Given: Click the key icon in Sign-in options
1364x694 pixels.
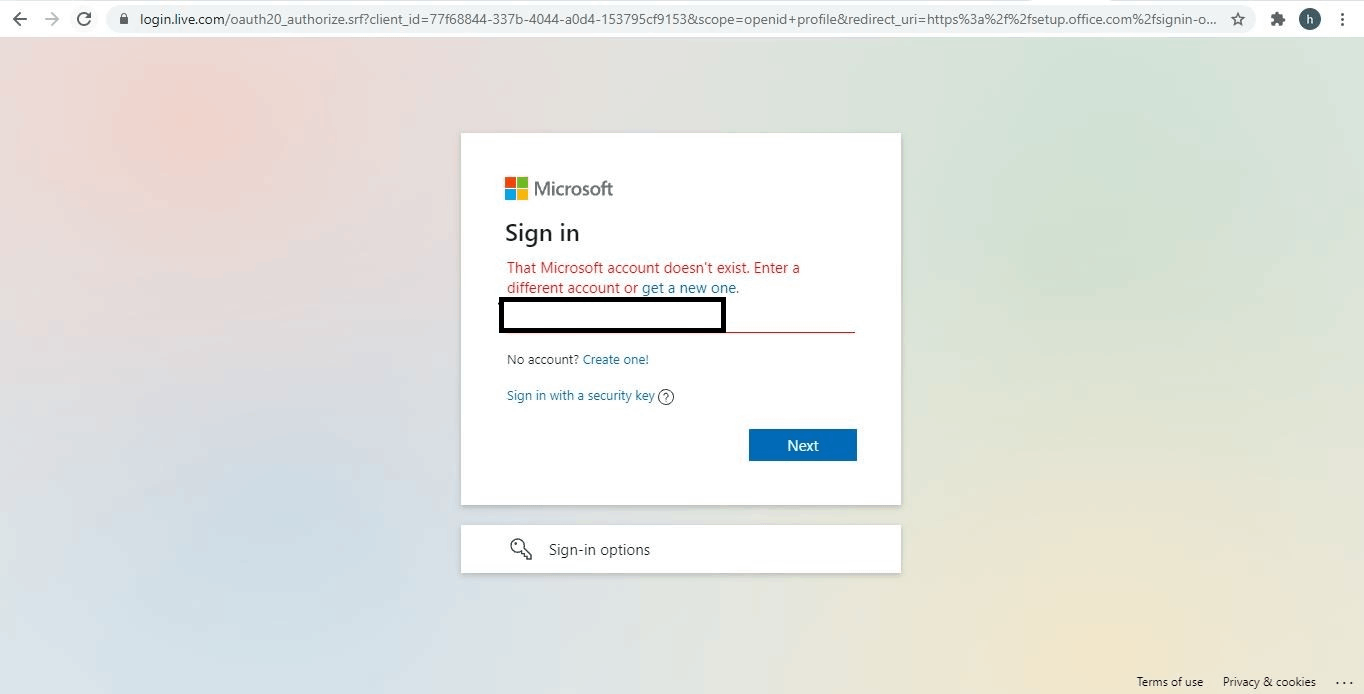Looking at the screenshot, I should (521, 549).
